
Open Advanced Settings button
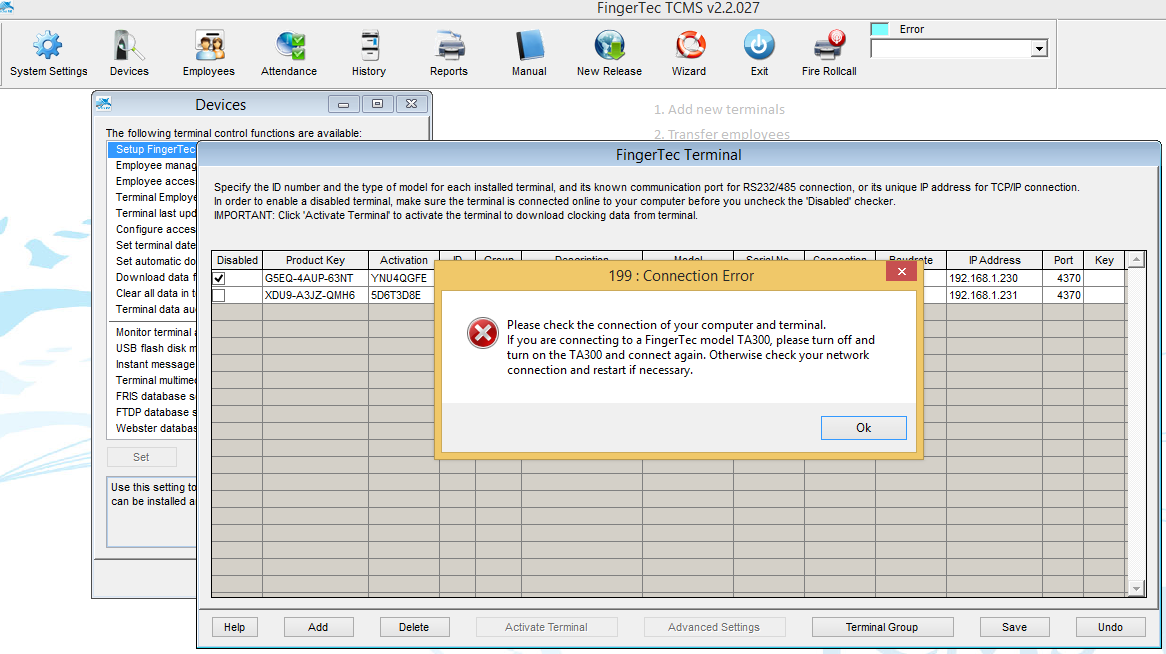point(714,627)
